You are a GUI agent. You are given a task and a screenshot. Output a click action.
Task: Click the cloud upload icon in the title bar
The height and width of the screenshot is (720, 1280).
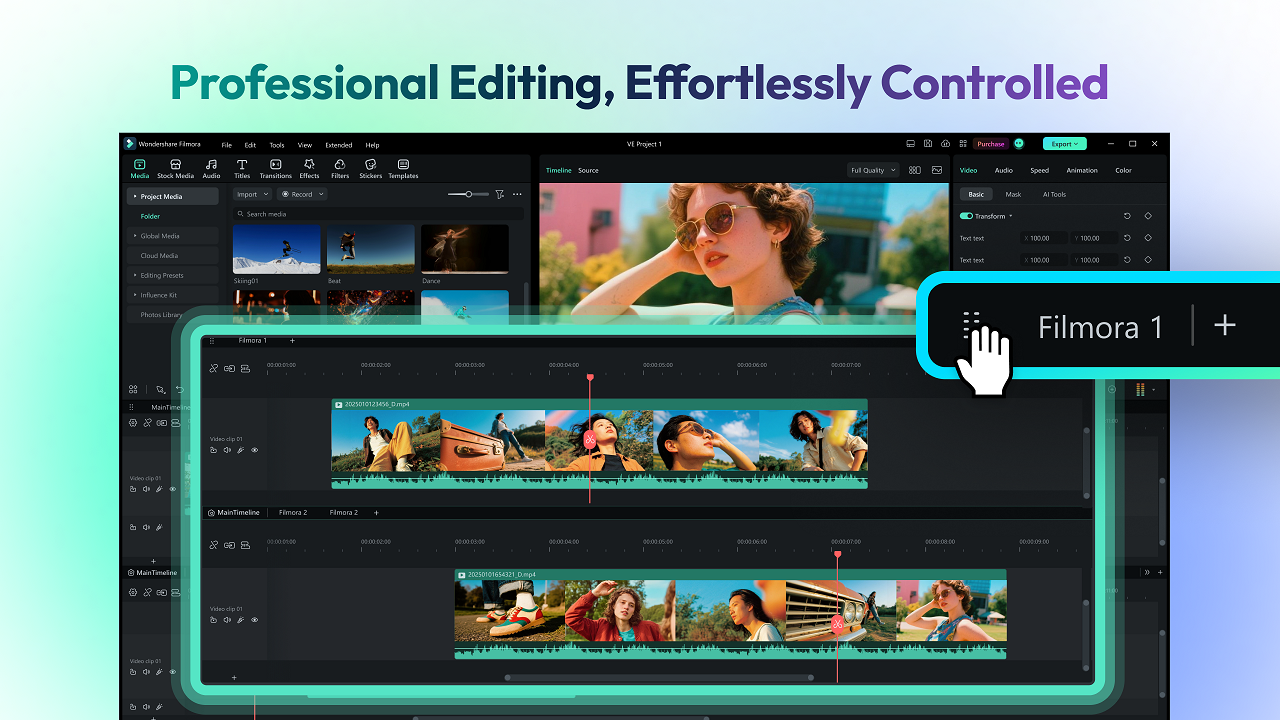click(945, 144)
